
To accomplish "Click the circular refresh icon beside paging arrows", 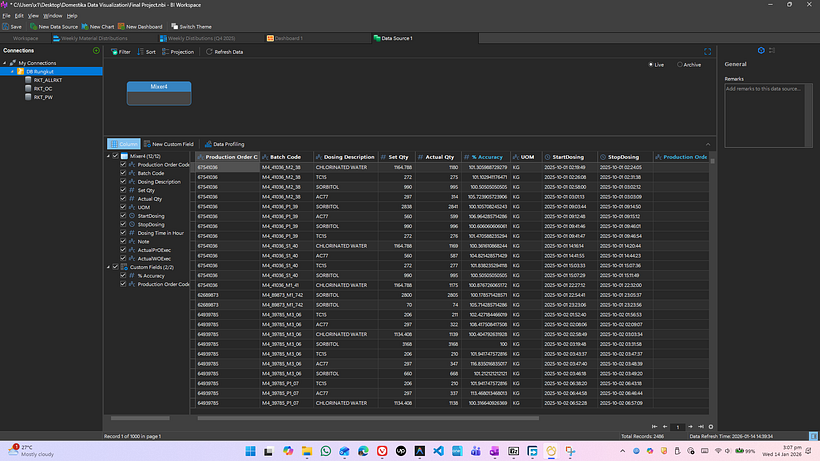I will click(x=711, y=427).
